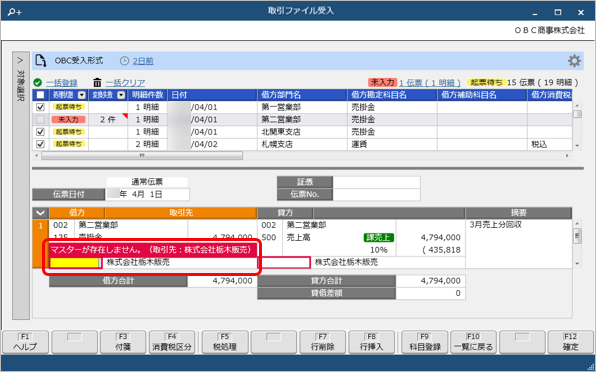Viewport: 596px width, 372px height.
Task: Click the 日付 column header
Action: 212,95
